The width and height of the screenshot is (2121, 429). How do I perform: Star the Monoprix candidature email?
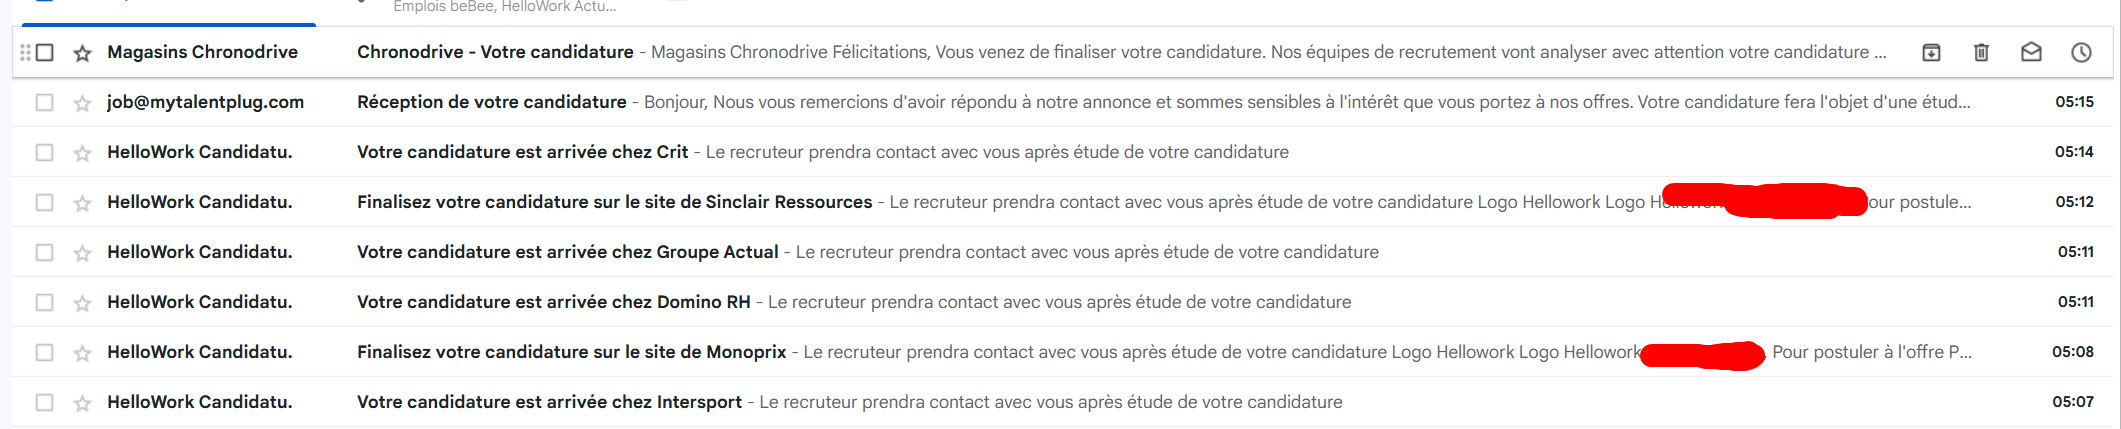[x=83, y=353]
